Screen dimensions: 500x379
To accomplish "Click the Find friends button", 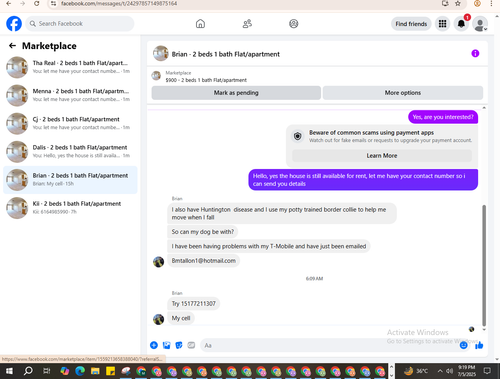I will pyautogui.click(x=411, y=24).
